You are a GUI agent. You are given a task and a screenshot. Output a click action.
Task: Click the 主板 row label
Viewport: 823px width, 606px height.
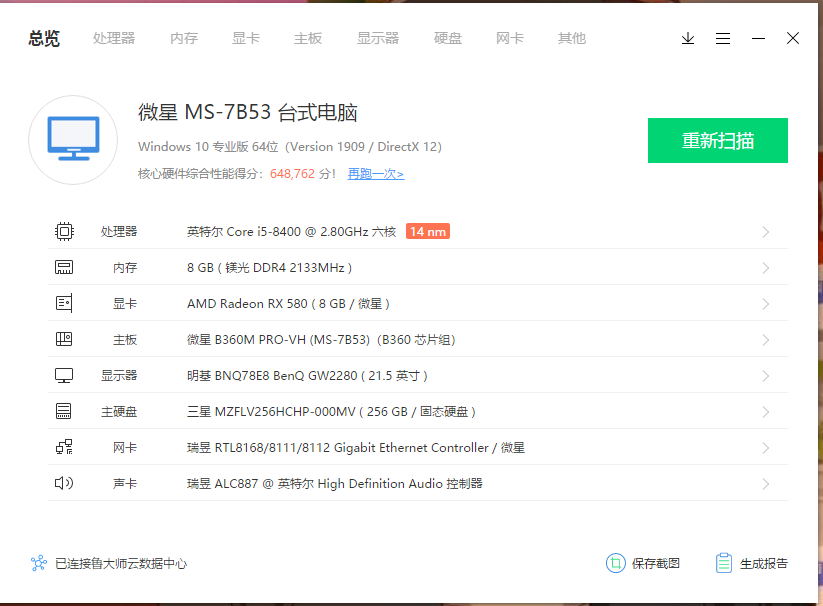(125, 339)
